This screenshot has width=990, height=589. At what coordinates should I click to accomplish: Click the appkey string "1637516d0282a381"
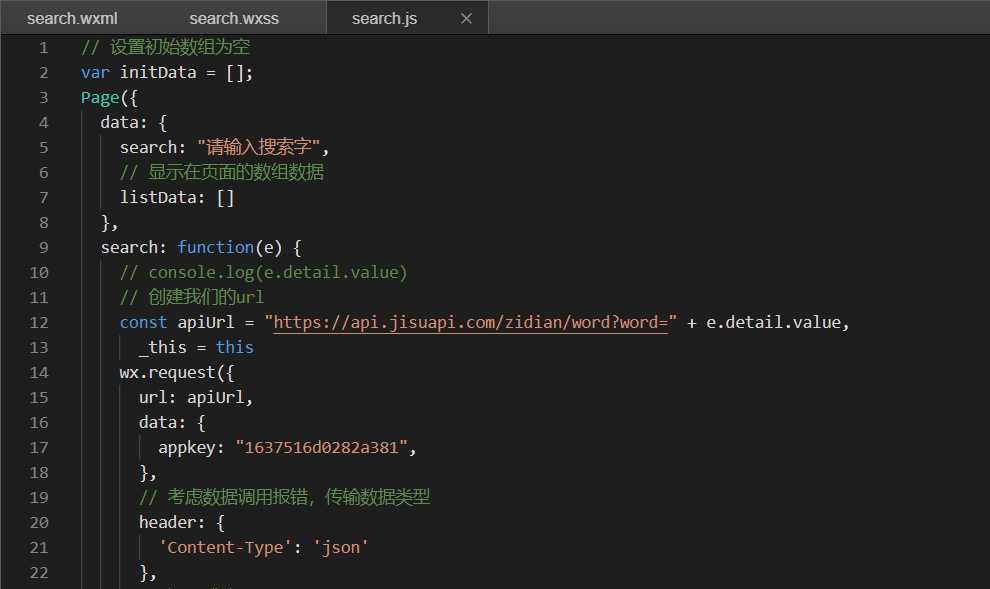coord(321,448)
